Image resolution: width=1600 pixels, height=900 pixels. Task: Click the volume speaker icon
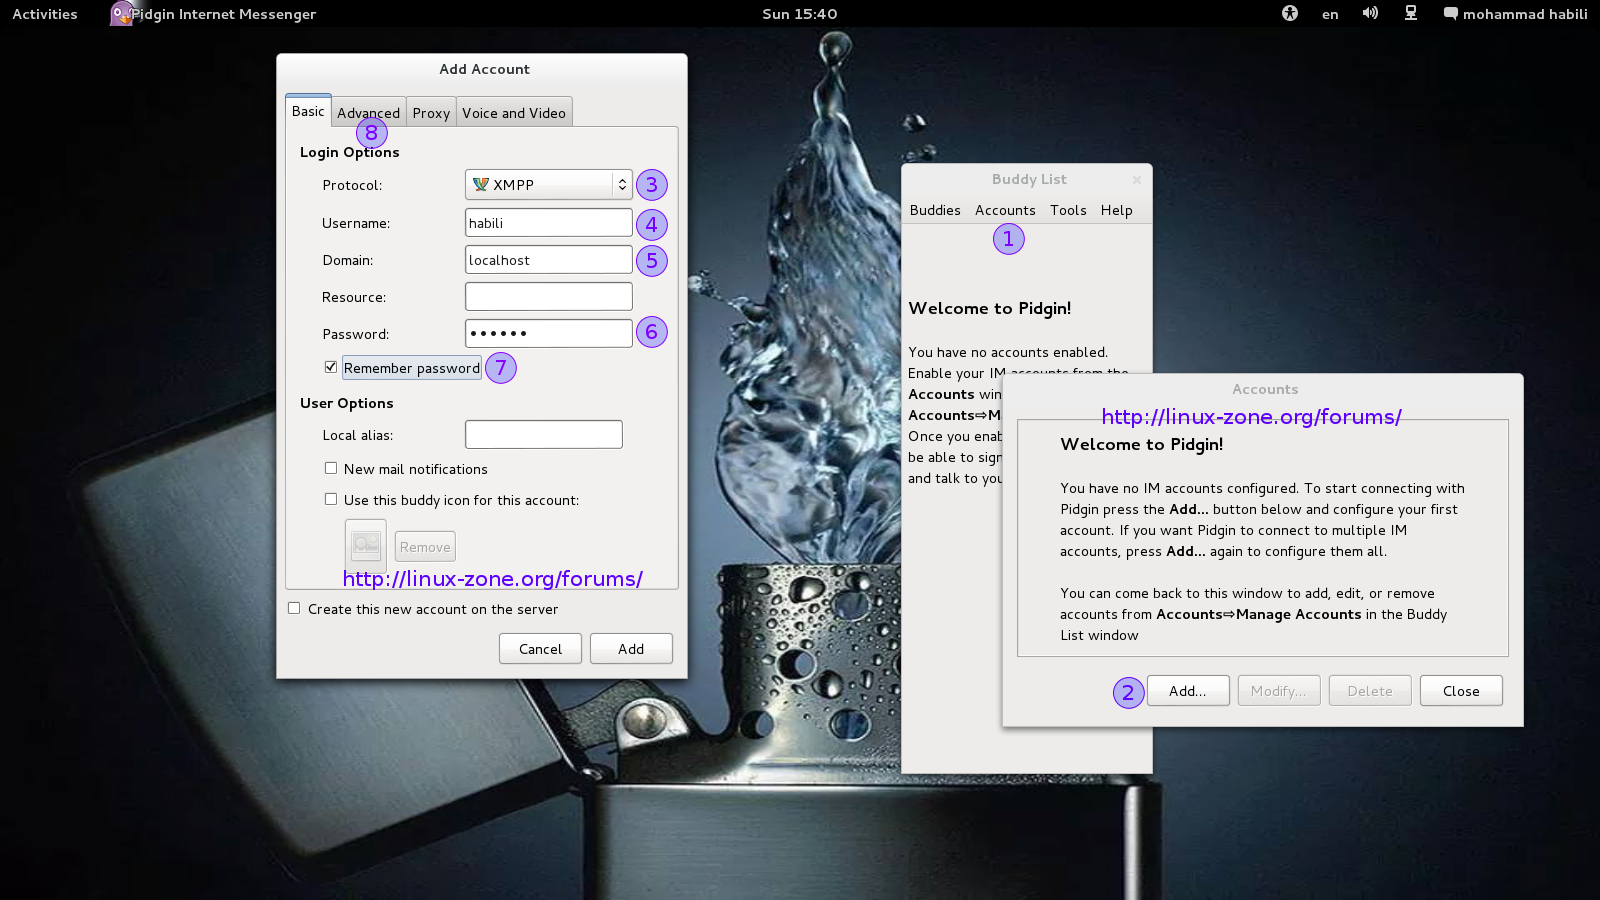[1370, 13]
